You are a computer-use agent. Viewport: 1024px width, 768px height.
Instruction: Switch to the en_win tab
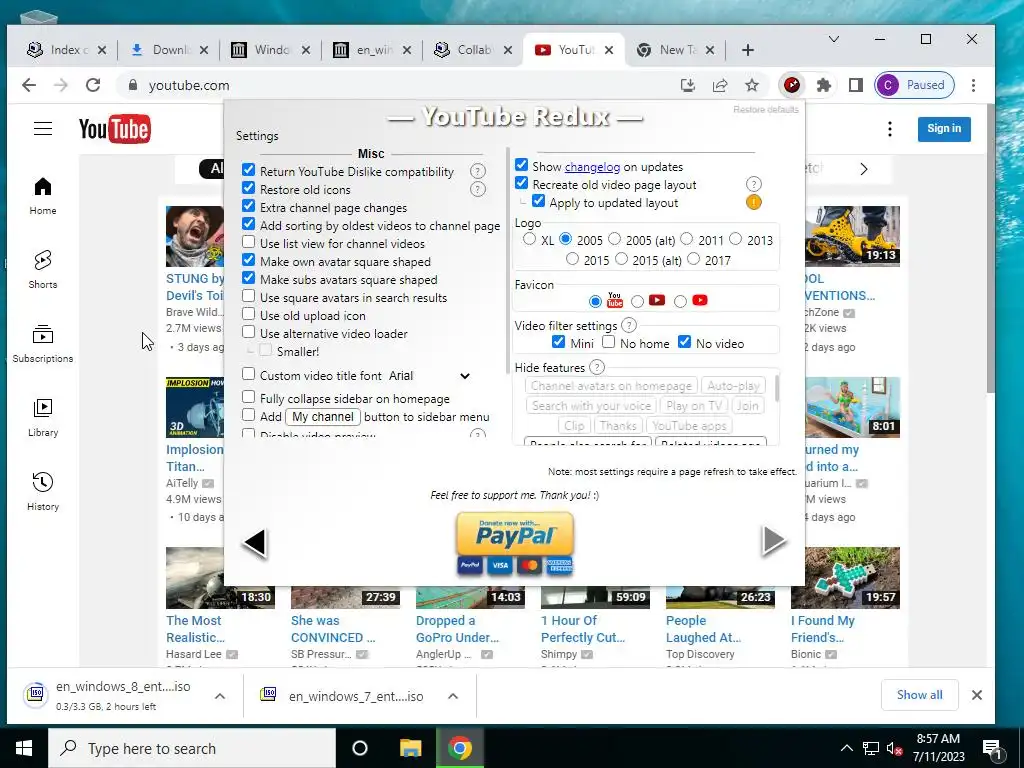[x=372, y=50]
